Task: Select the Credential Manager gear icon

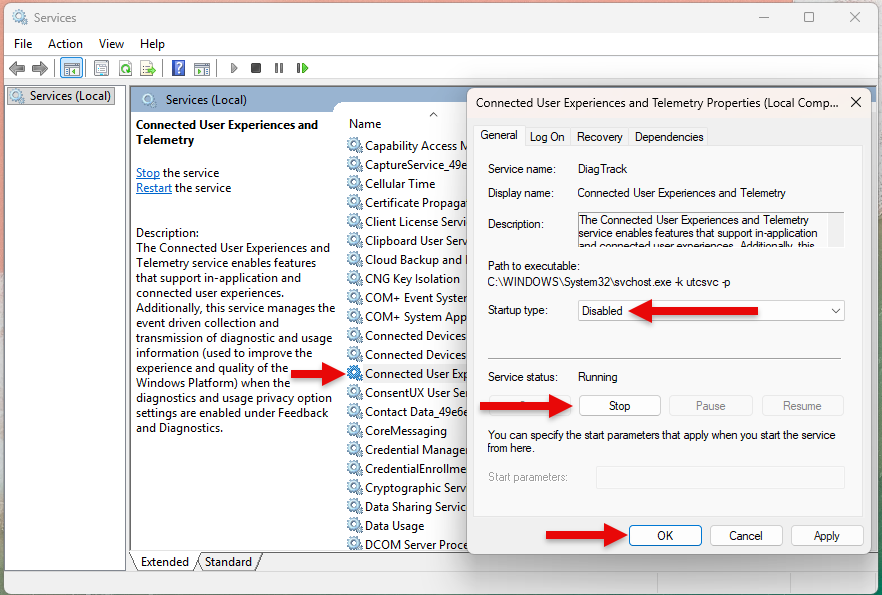Action: (x=354, y=449)
